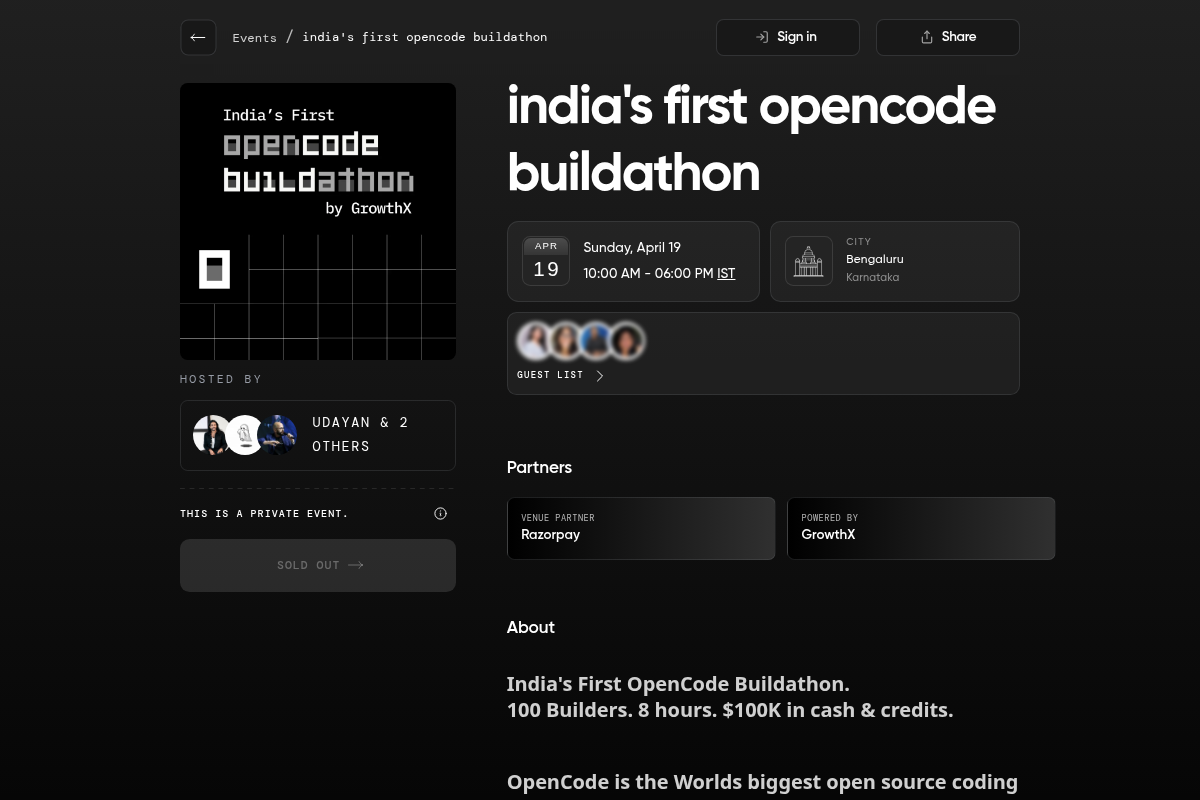Open the Bengaluru Karnataka city card

[x=894, y=261]
